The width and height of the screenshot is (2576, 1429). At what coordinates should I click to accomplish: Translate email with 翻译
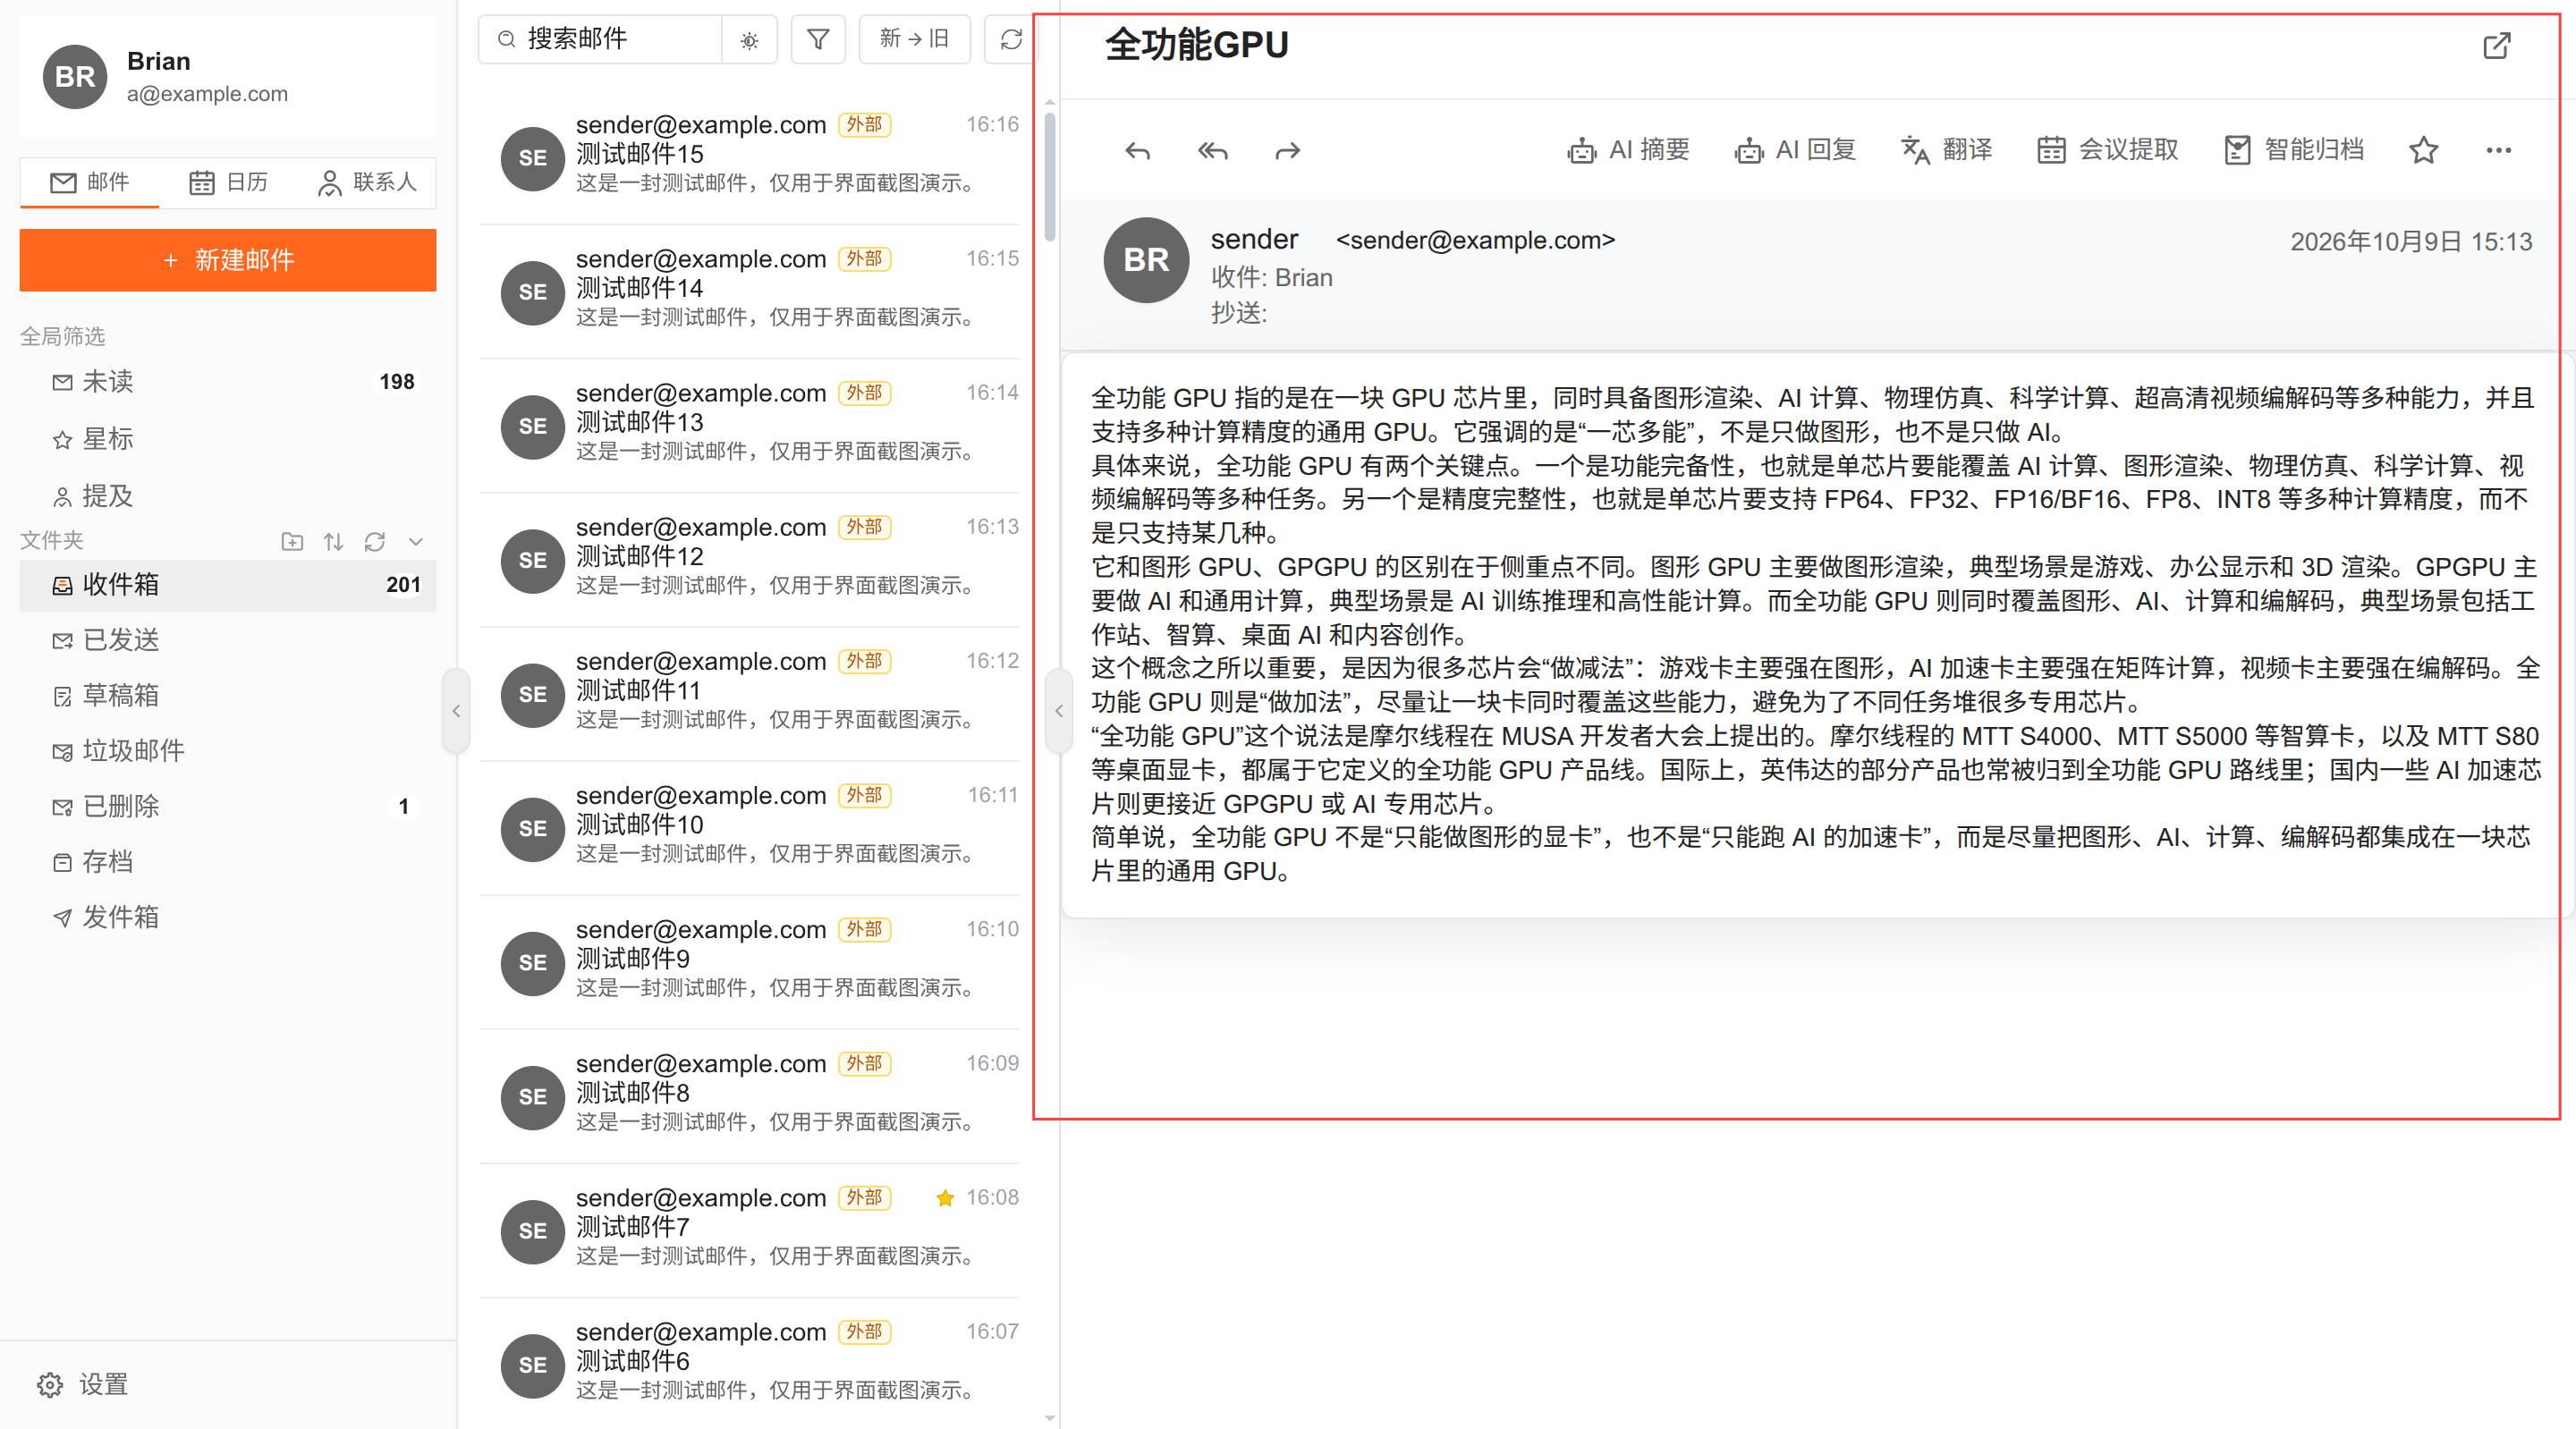(x=1946, y=150)
